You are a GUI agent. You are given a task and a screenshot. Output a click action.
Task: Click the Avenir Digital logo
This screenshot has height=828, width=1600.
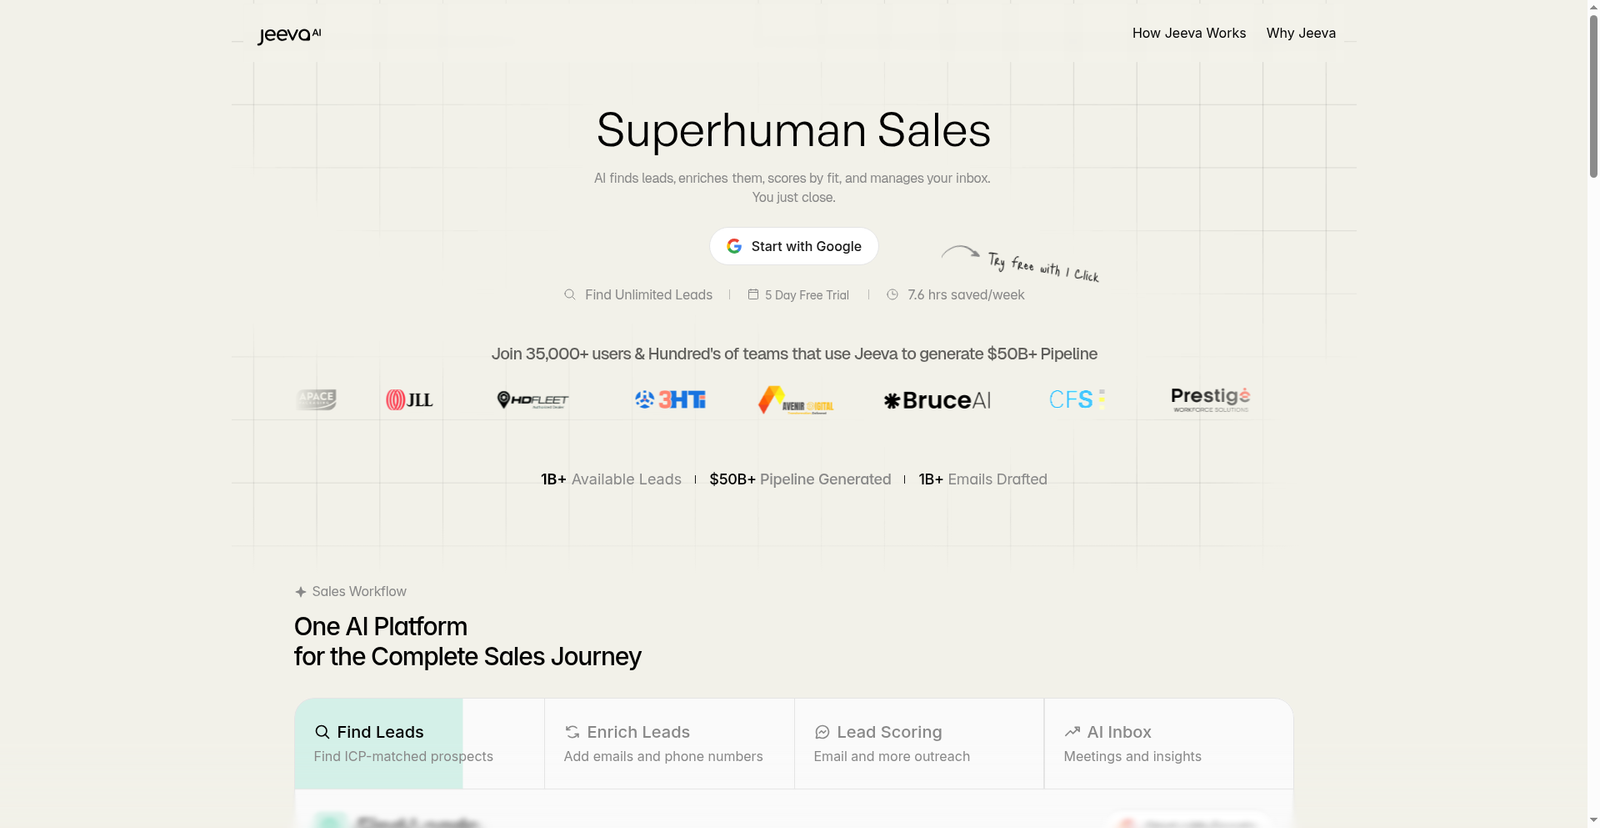pyautogui.click(x=796, y=401)
